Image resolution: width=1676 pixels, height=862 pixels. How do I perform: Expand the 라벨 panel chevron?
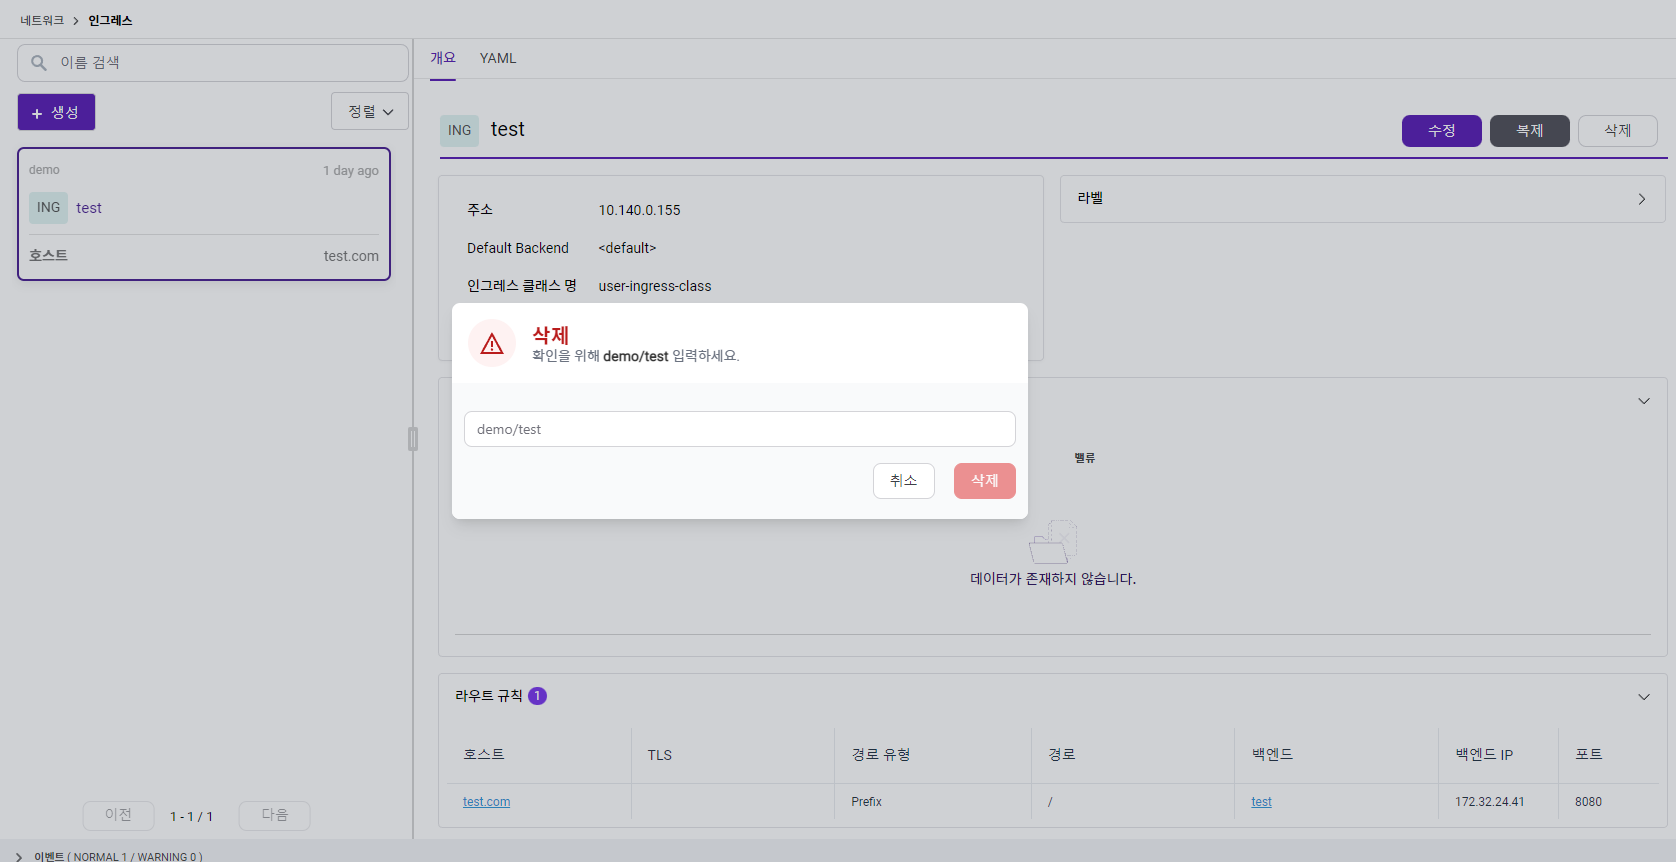pos(1642,199)
